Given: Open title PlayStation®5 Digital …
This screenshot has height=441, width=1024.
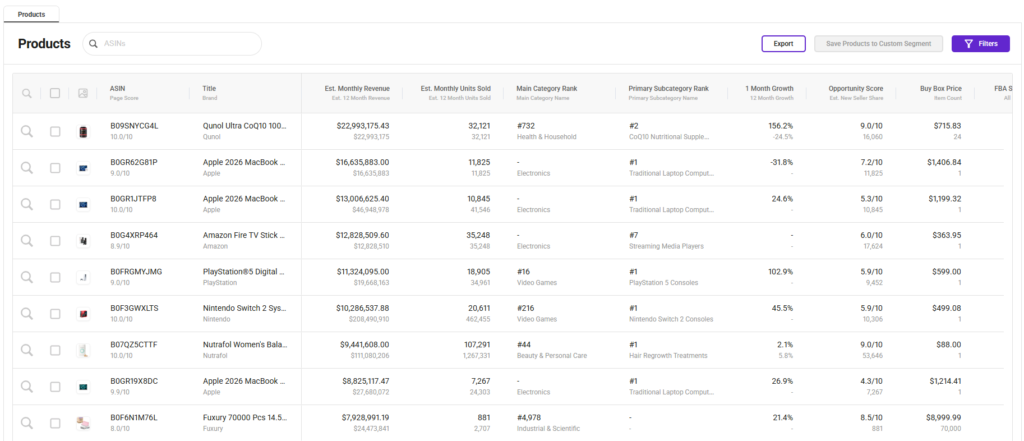Looking at the screenshot, I should (244, 272).
